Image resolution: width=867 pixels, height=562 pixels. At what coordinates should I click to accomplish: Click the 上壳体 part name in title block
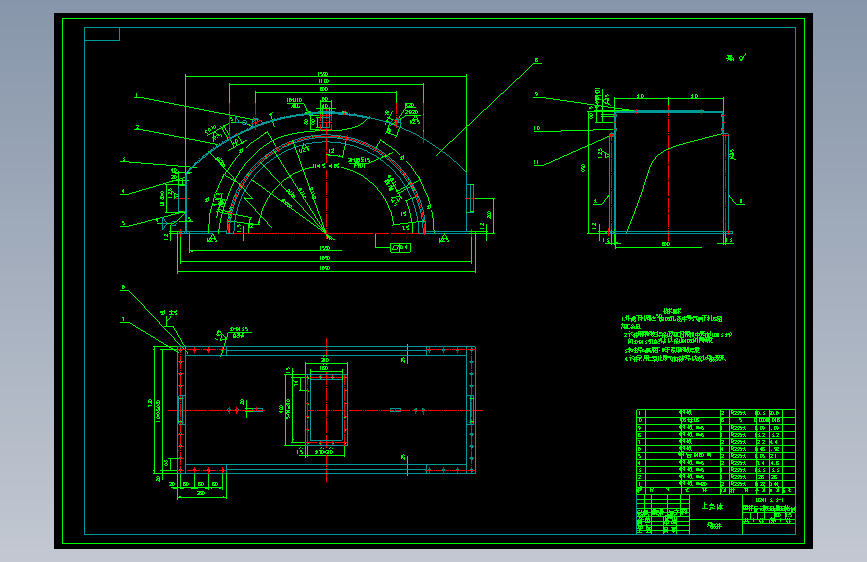click(712, 506)
